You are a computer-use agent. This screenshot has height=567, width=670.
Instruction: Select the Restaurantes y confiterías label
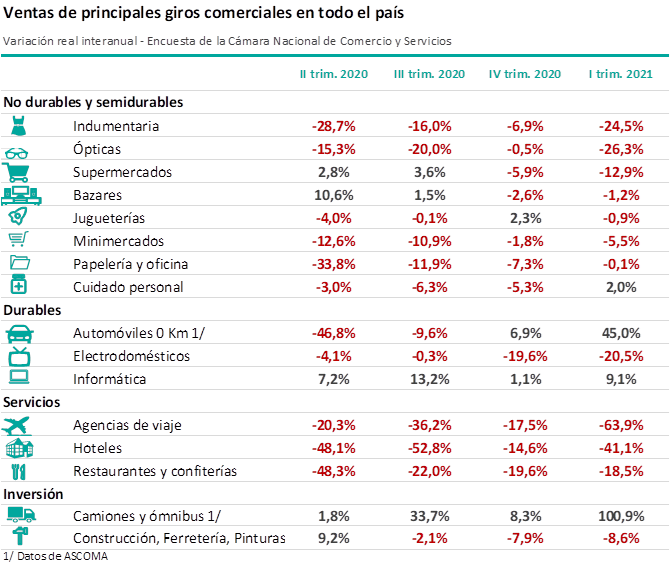click(155, 472)
